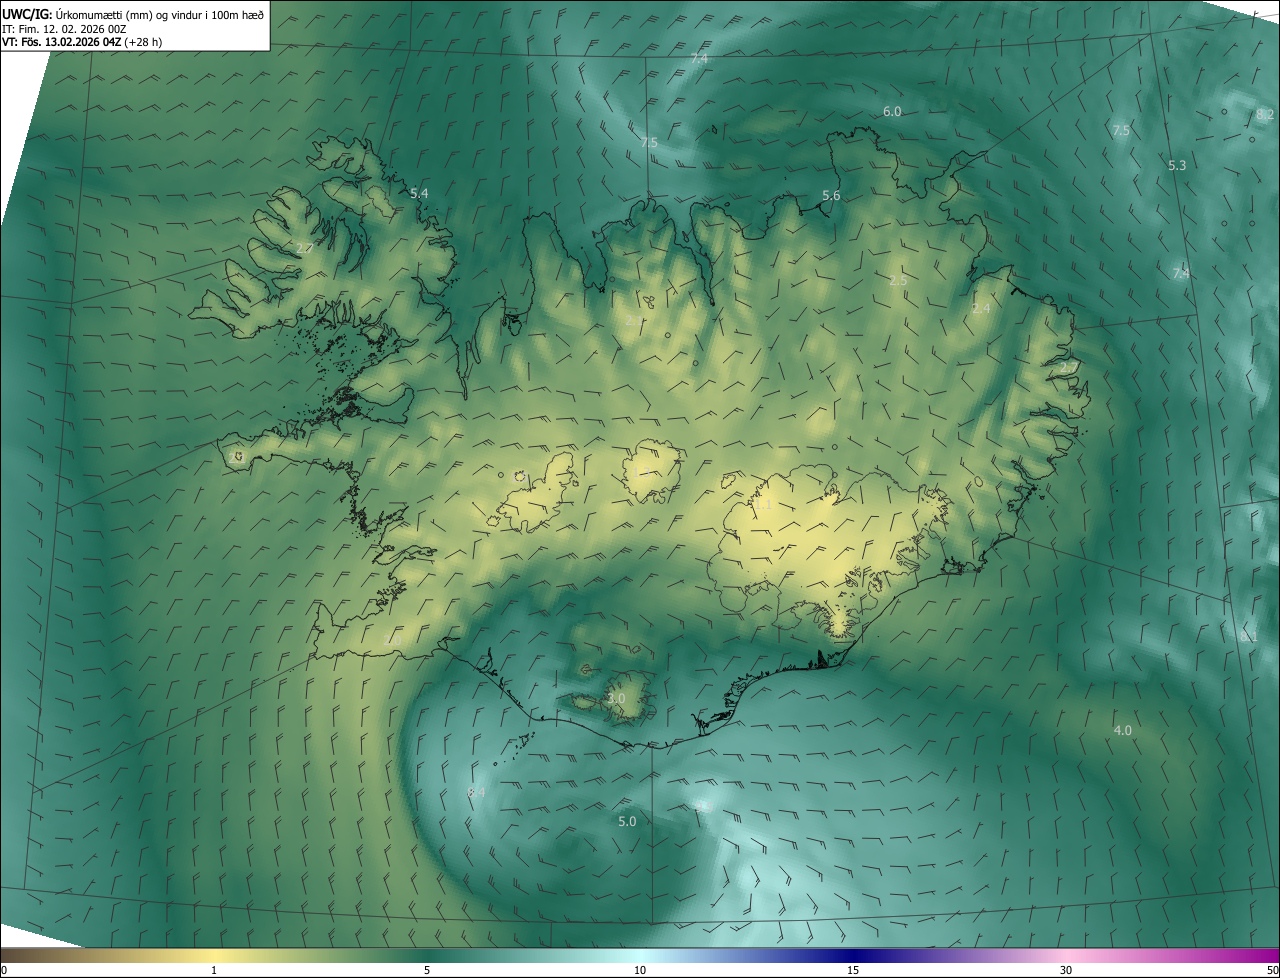Click the colorbar tick label '10'
The height and width of the screenshot is (978, 1280).
click(640, 970)
